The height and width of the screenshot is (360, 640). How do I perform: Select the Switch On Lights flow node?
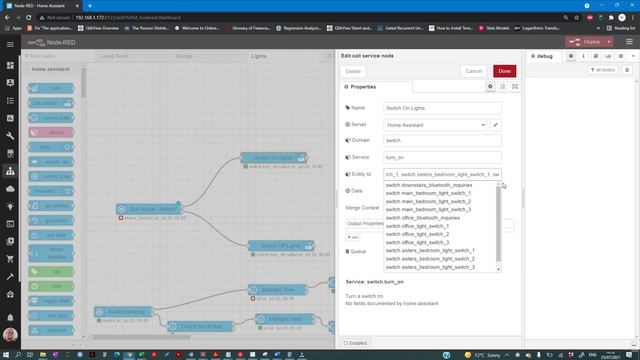273,158
